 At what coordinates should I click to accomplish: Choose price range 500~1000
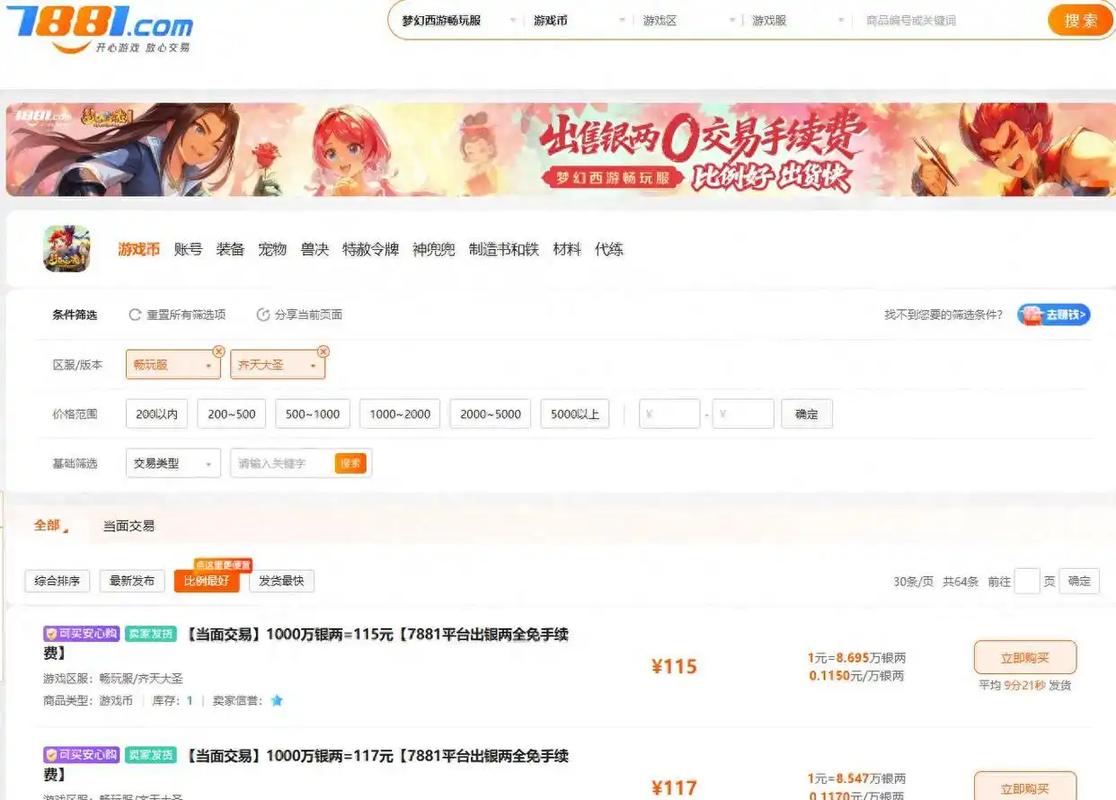click(312, 414)
